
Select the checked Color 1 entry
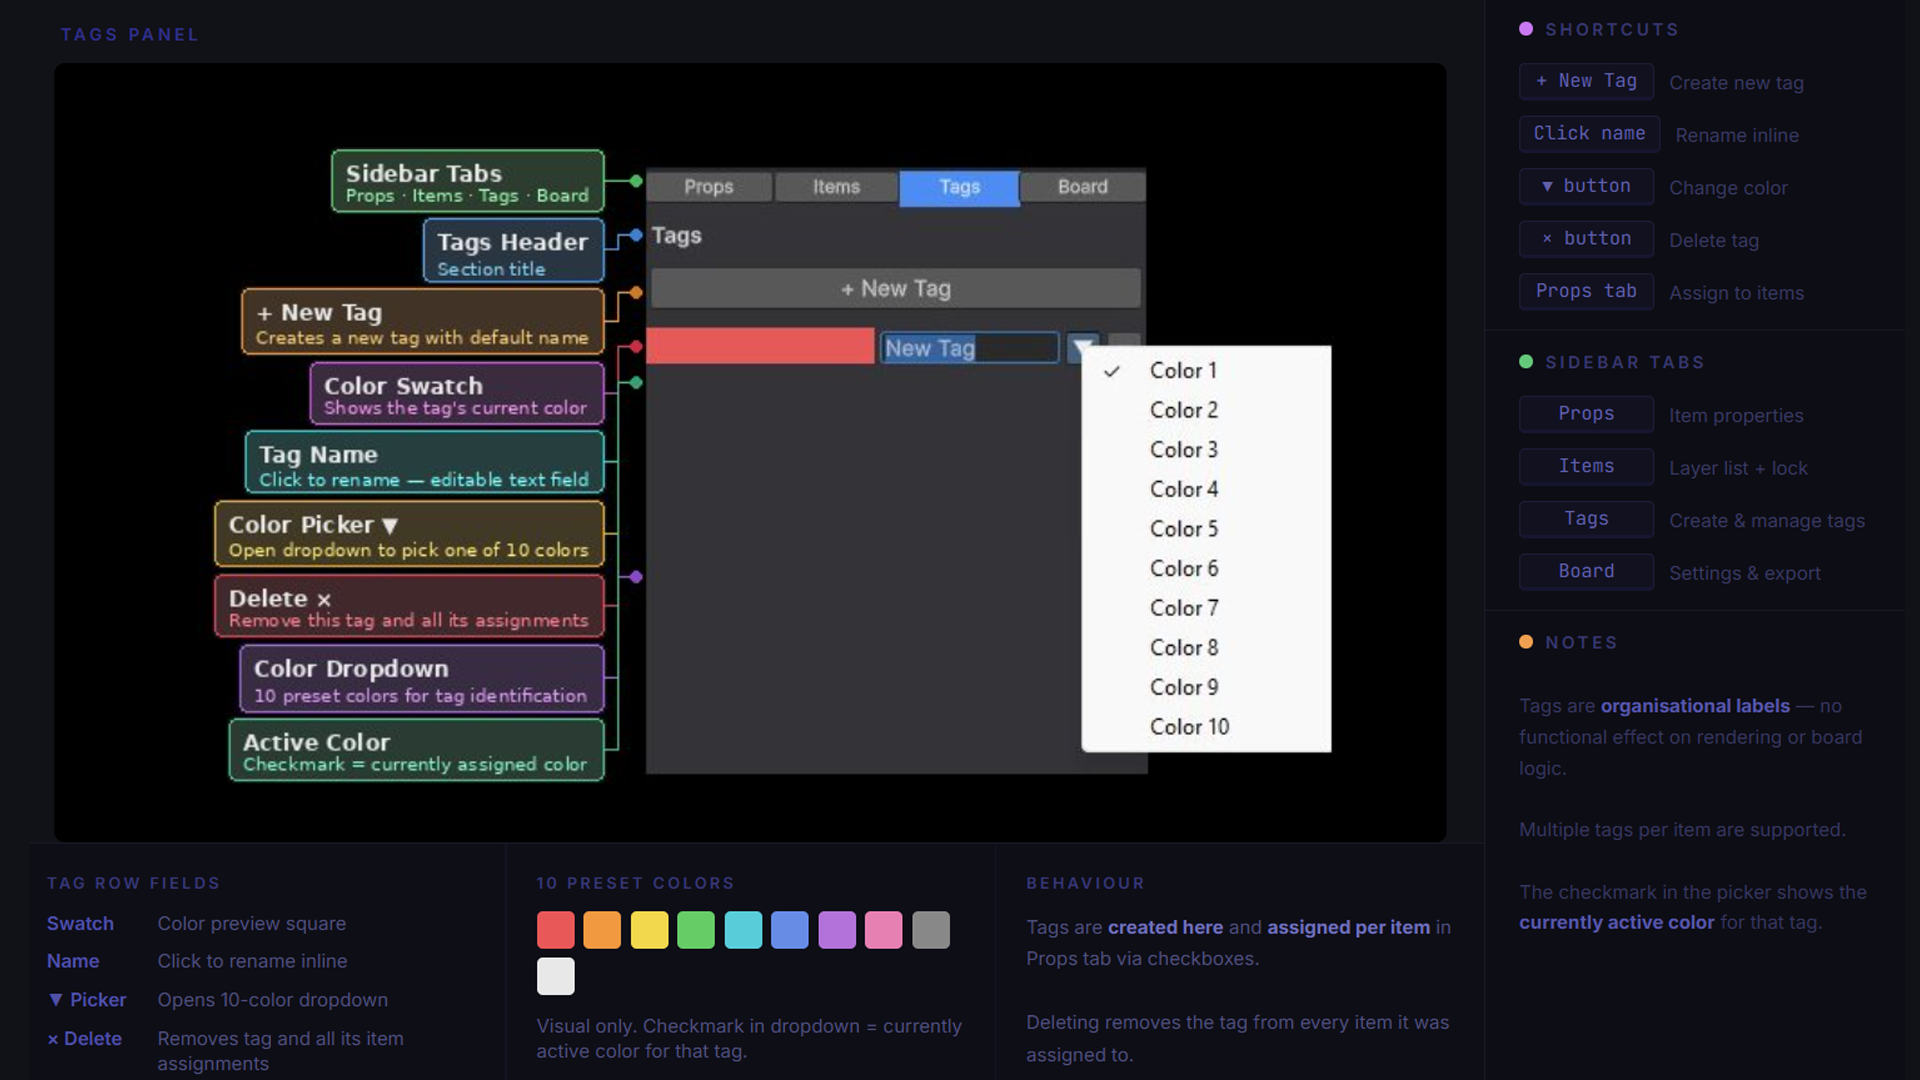1183,371
